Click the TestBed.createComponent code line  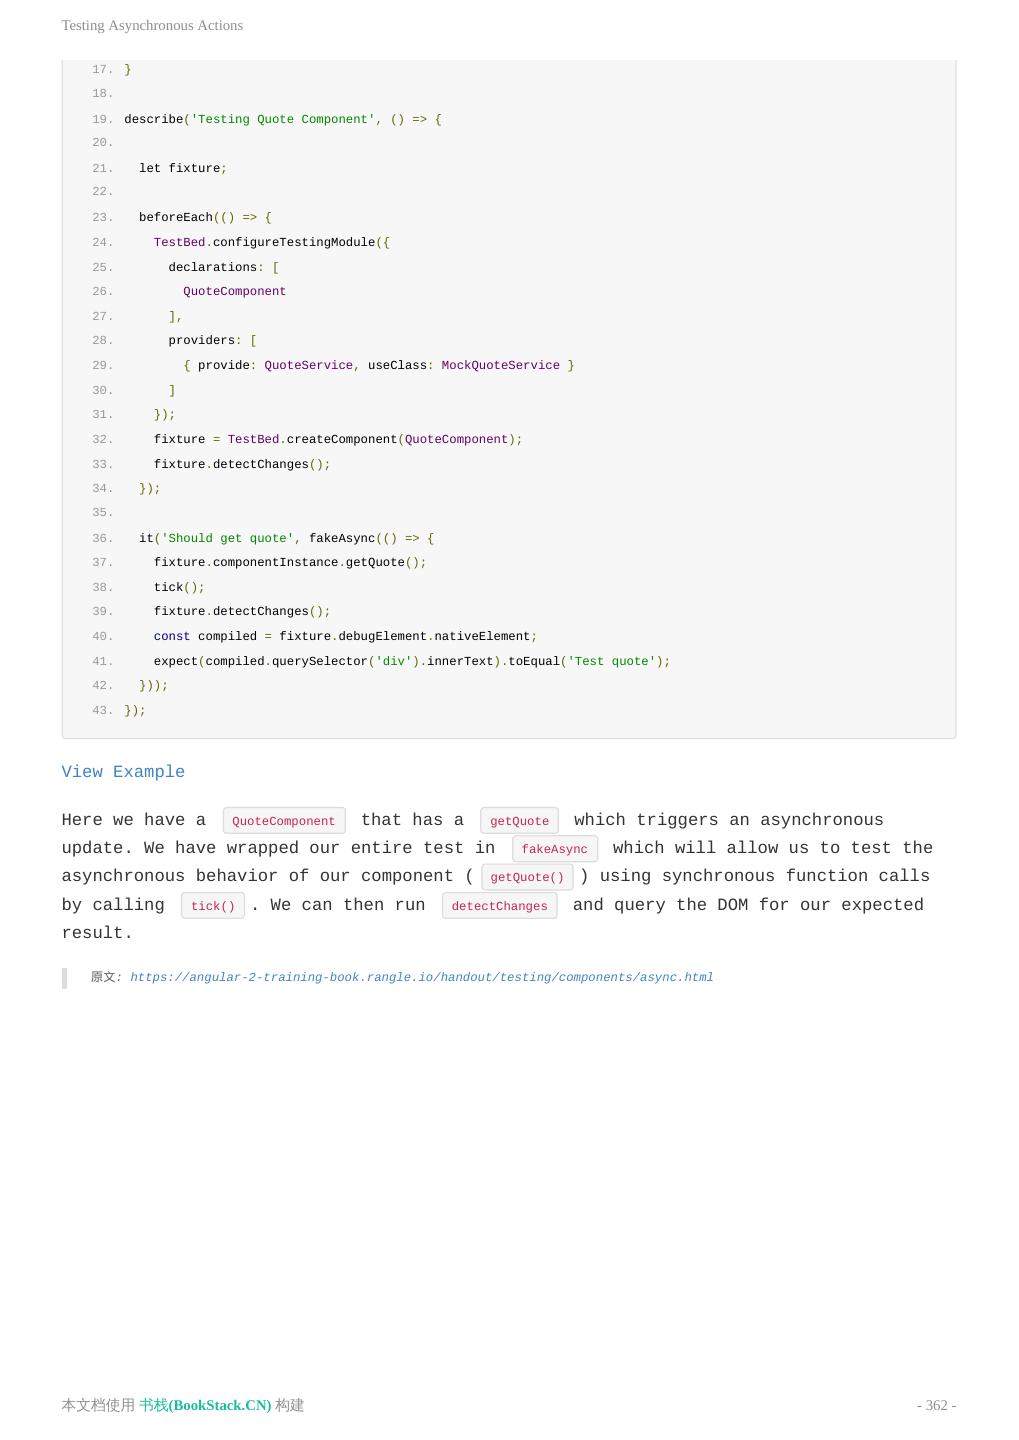(x=337, y=439)
